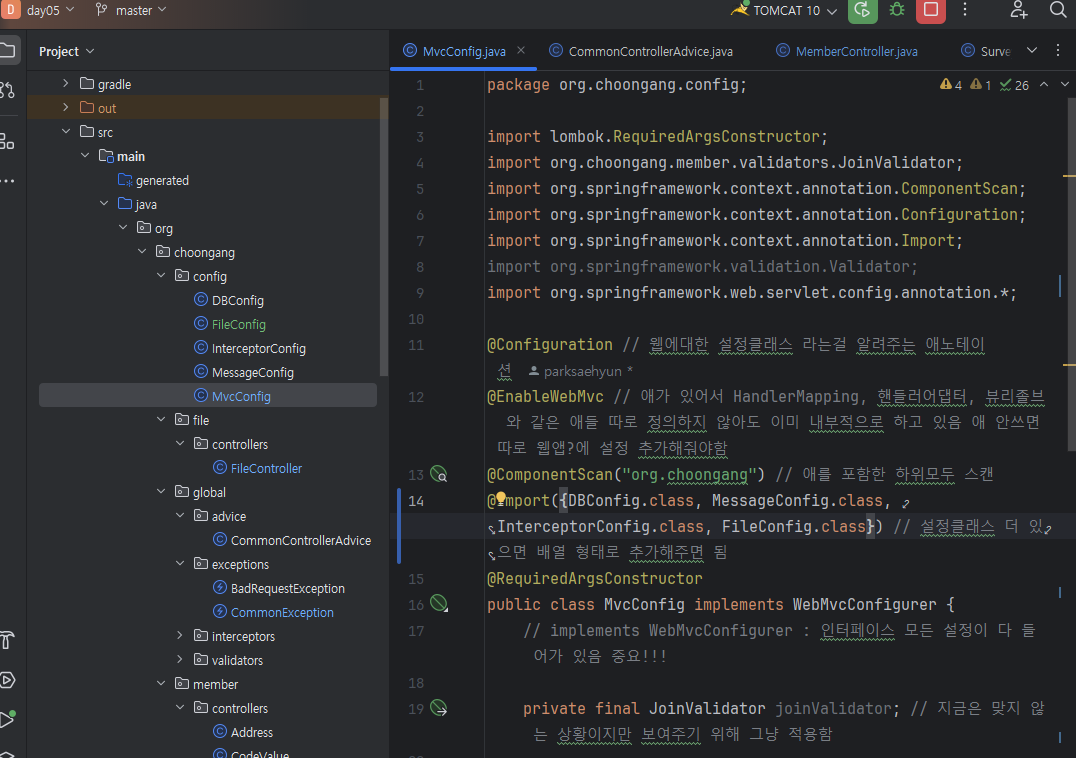Open Code With Me add-user icon

click(x=1018, y=10)
